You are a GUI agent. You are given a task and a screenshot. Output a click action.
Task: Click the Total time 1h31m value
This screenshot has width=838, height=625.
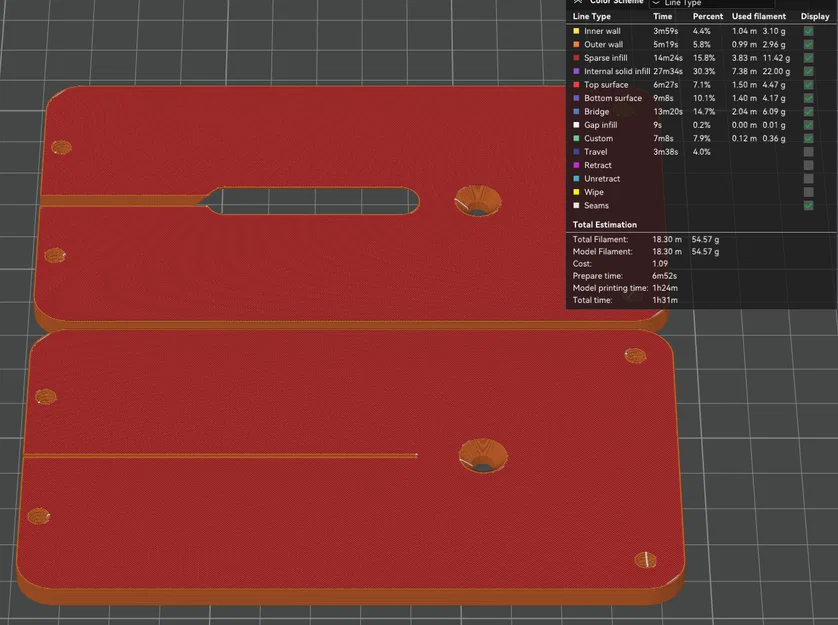point(665,300)
